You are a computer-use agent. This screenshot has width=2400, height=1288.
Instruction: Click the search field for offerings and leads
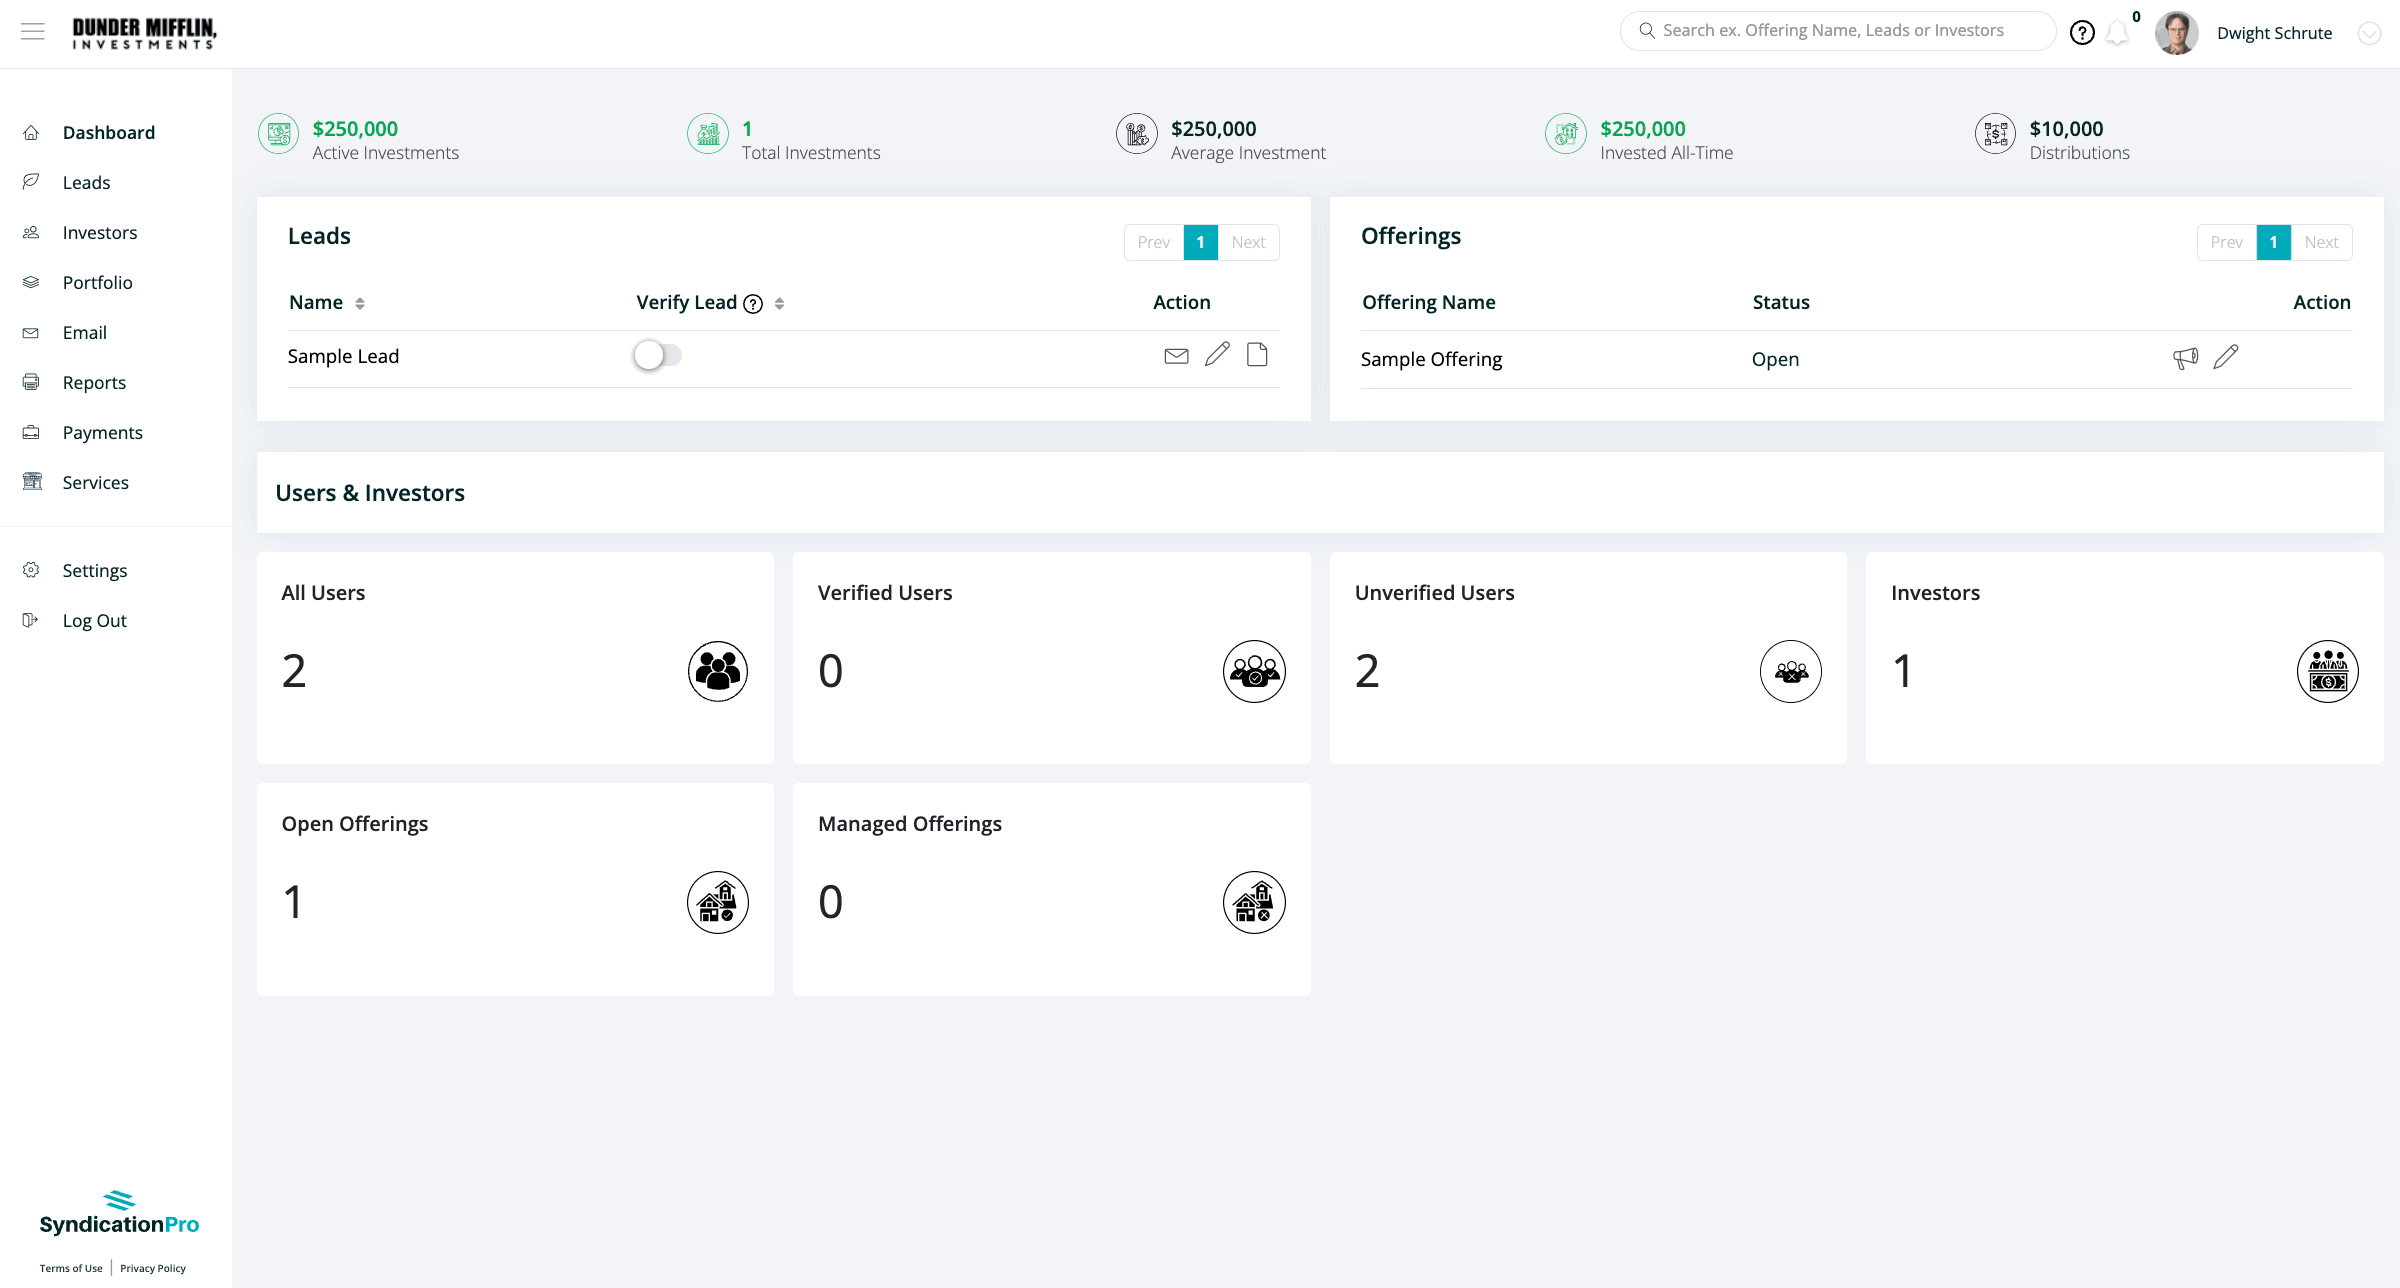[1833, 31]
